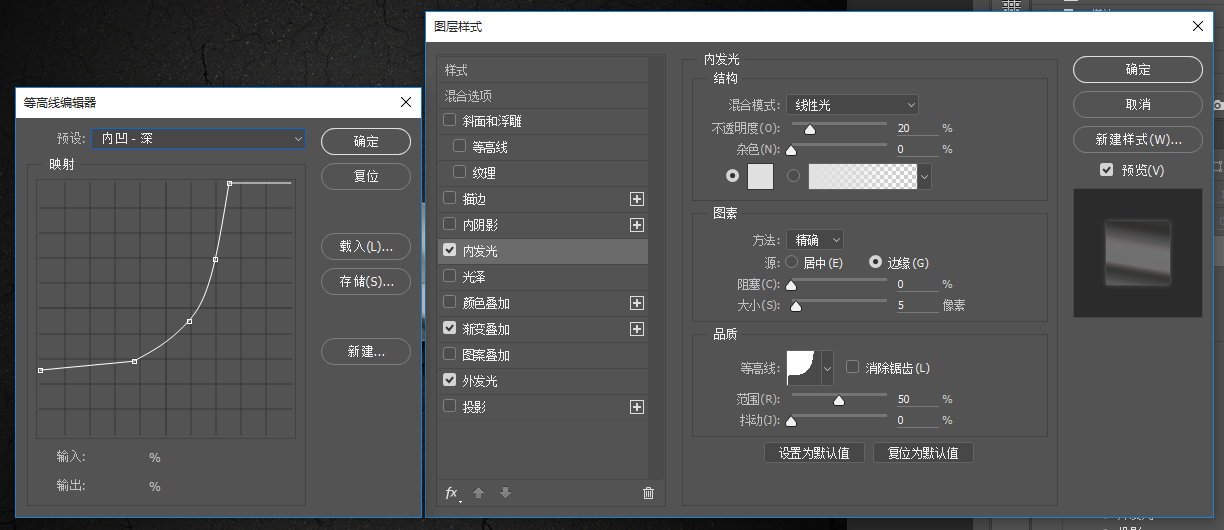Image resolution: width=1224 pixels, height=530 pixels.
Task: Toggle the 消除锯齿 checkbox
Action: pyautogui.click(x=853, y=368)
